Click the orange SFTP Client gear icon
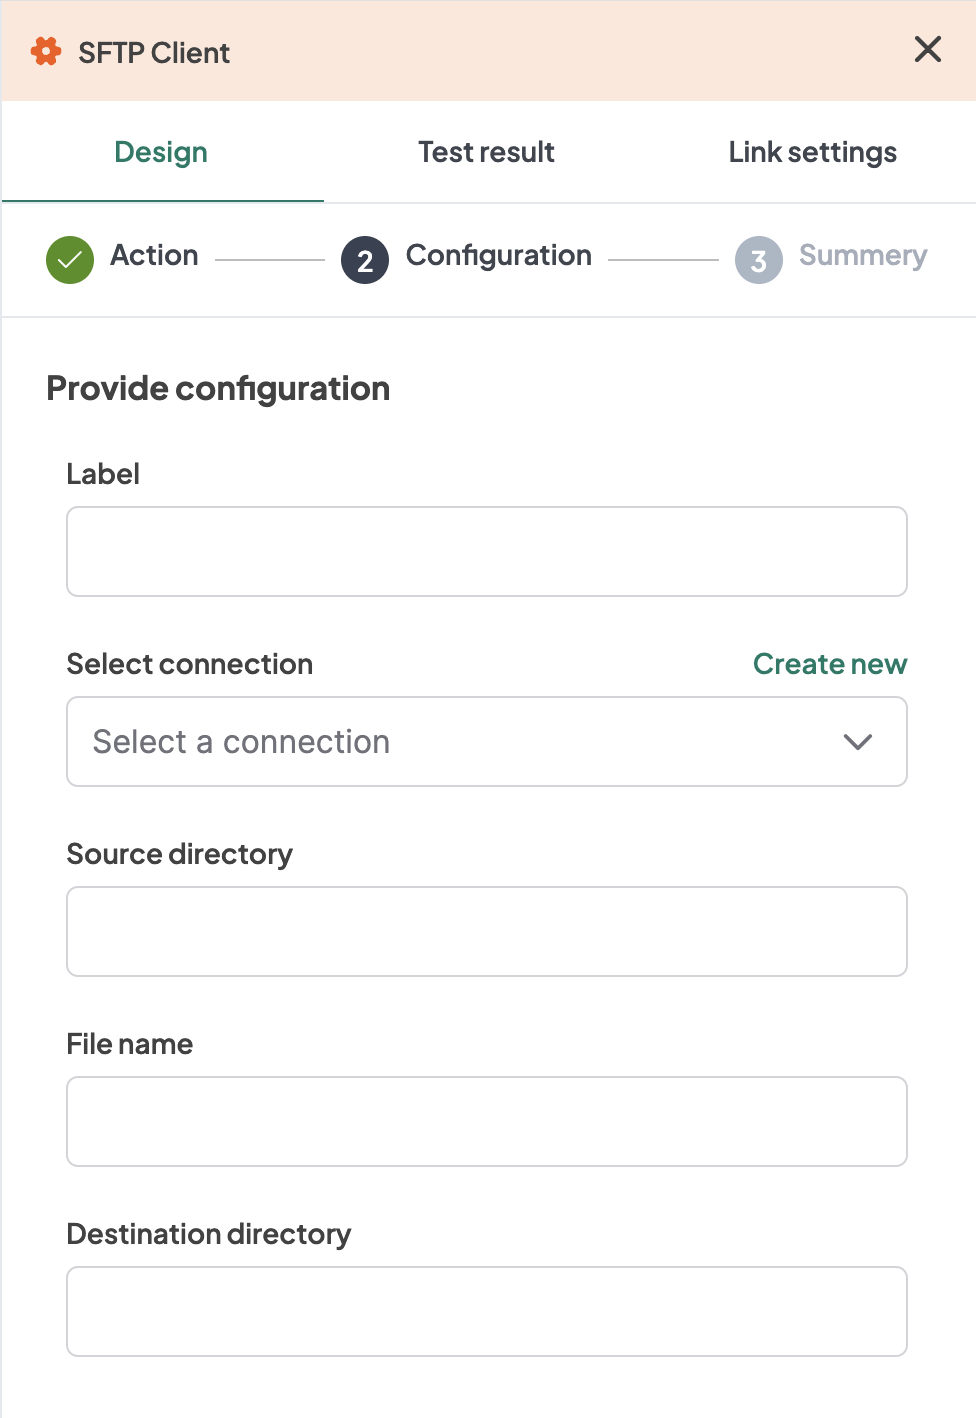 click(46, 51)
